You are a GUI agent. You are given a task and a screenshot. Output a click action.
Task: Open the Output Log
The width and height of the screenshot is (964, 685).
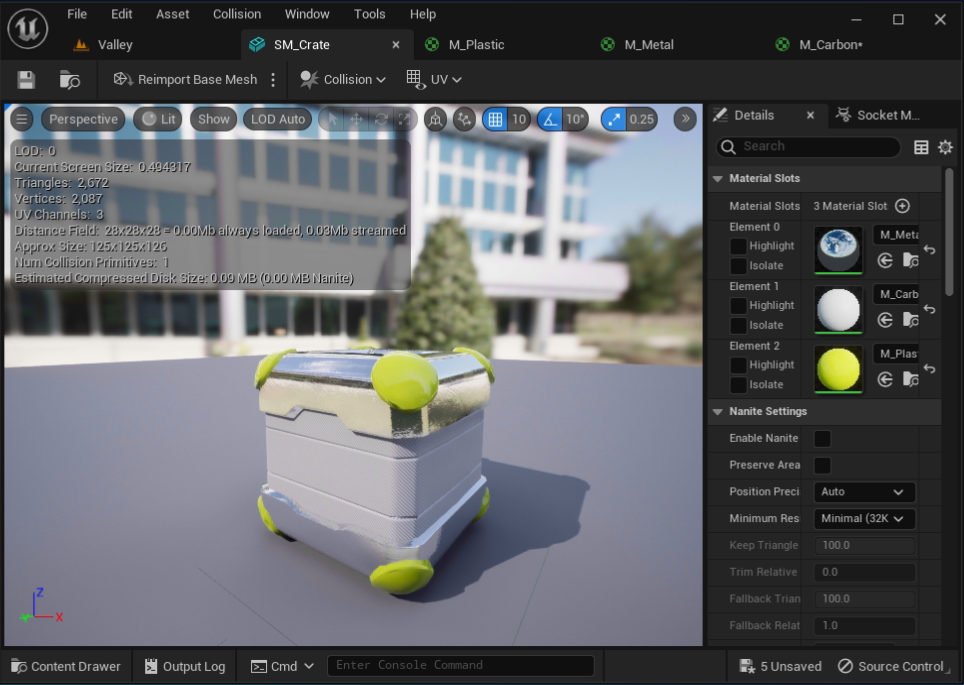pos(184,666)
